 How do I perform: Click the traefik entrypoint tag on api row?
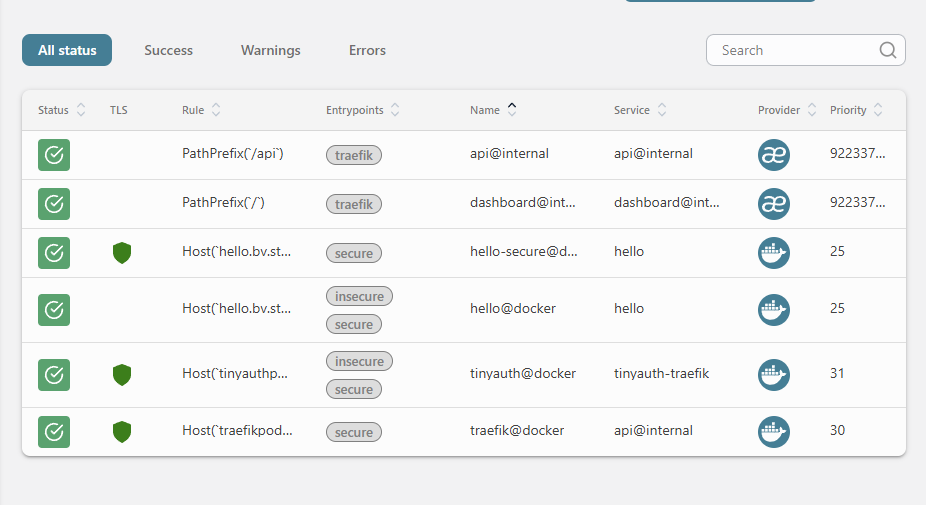pyautogui.click(x=354, y=155)
